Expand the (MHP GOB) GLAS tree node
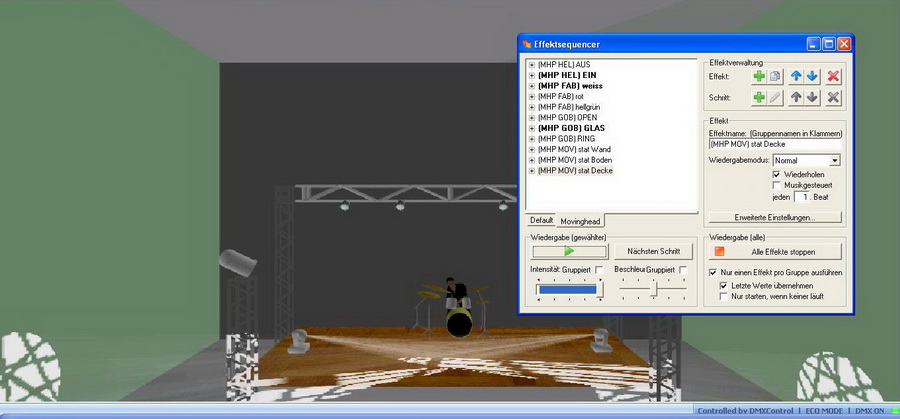The height and width of the screenshot is (419, 900). coord(531,128)
